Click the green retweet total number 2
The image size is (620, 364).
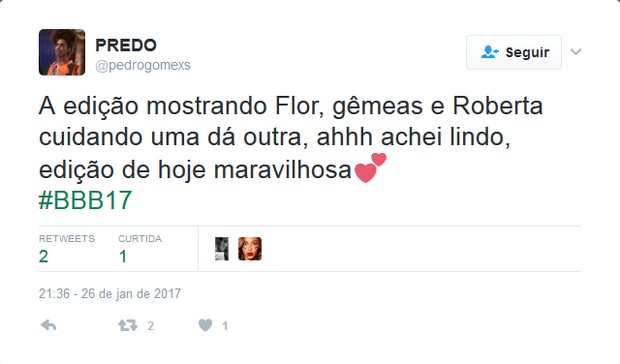coord(43,256)
